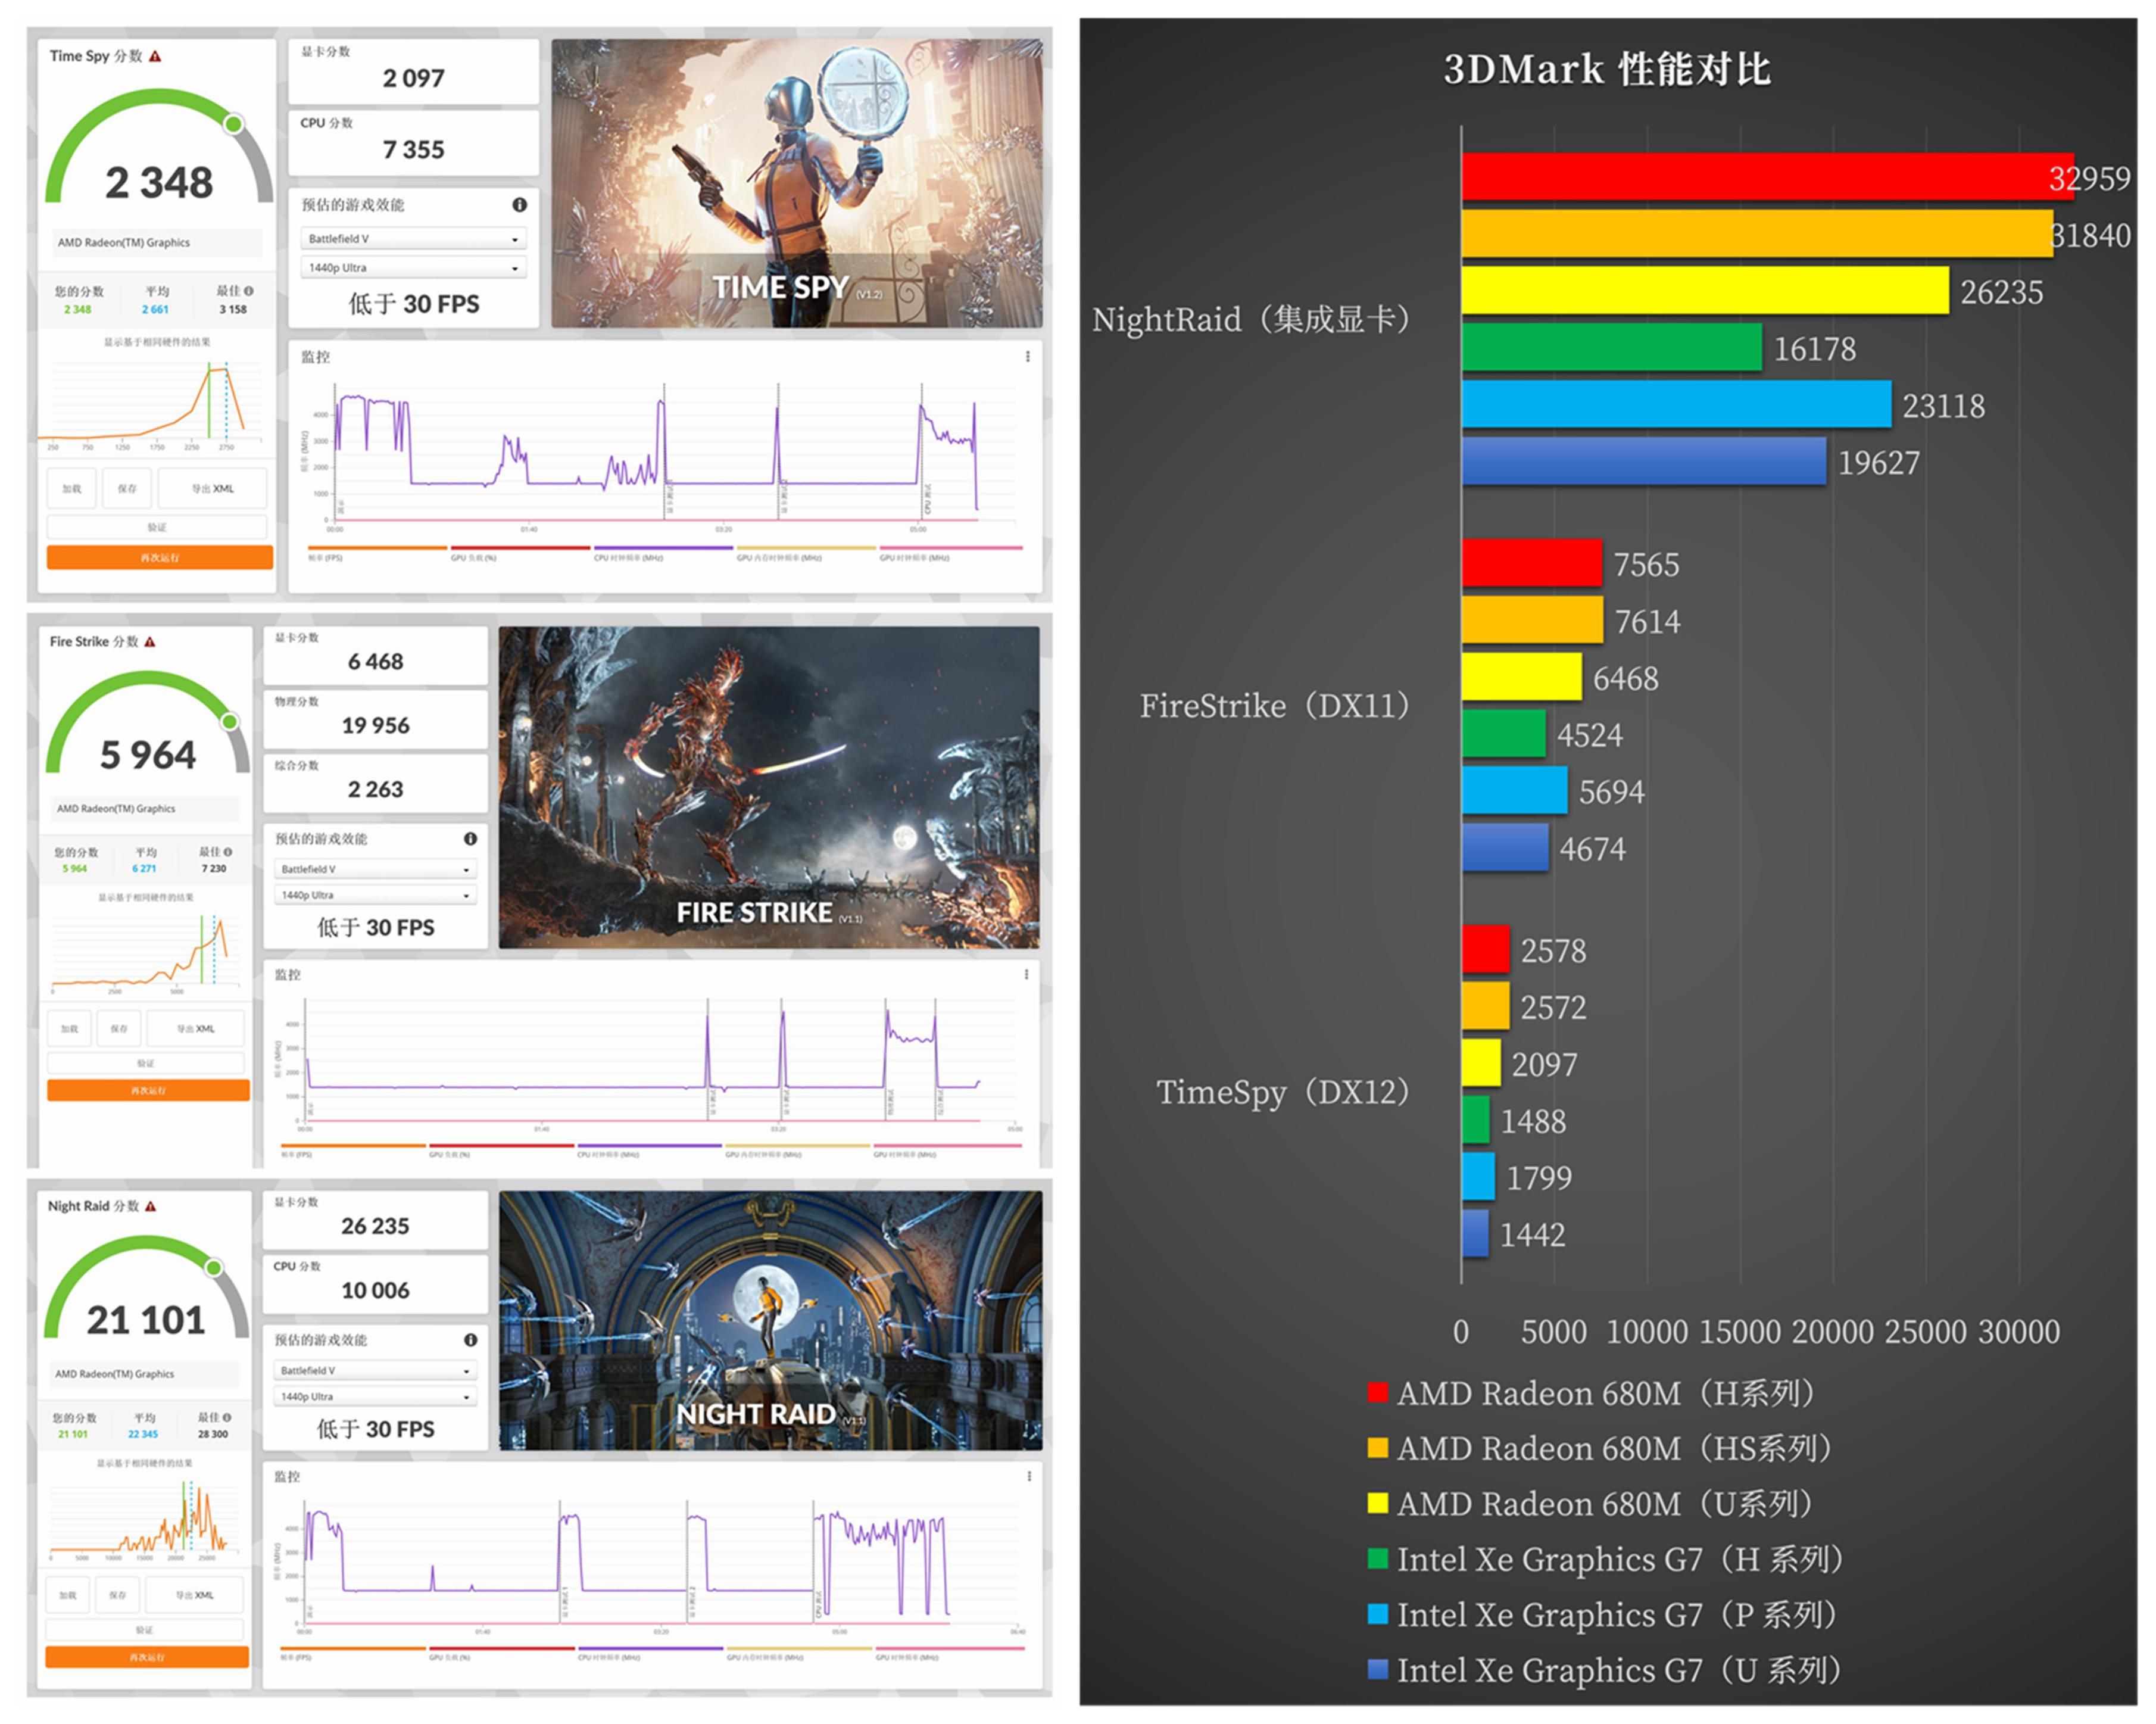The height and width of the screenshot is (1724, 2156).
Task: Click the Fire Strike artwork thumbnail
Action: (768, 788)
